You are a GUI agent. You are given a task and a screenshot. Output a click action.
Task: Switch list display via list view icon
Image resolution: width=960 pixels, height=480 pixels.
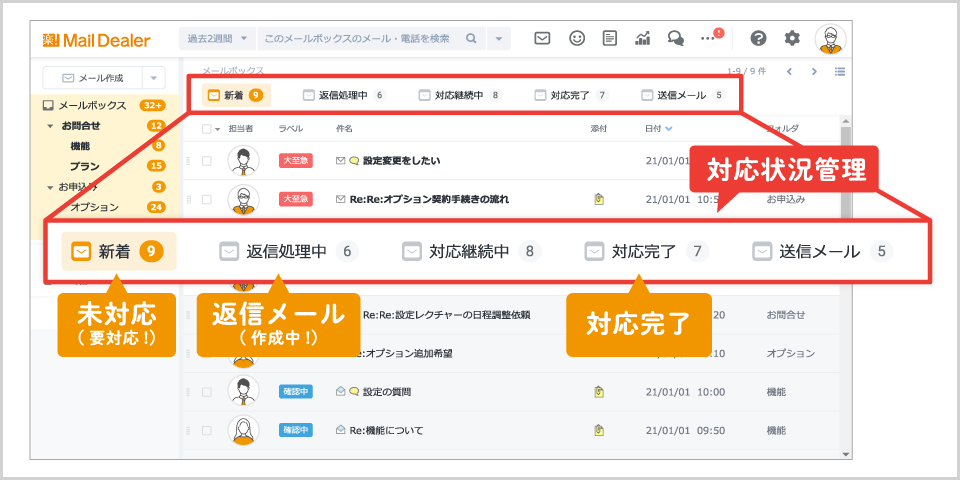click(840, 72)
